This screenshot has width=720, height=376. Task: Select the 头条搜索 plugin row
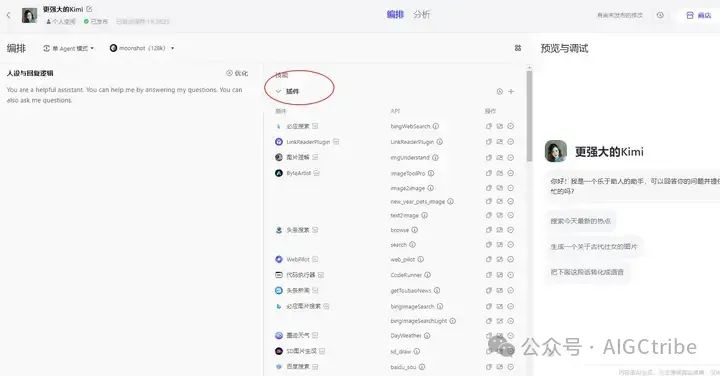(297, 230)
